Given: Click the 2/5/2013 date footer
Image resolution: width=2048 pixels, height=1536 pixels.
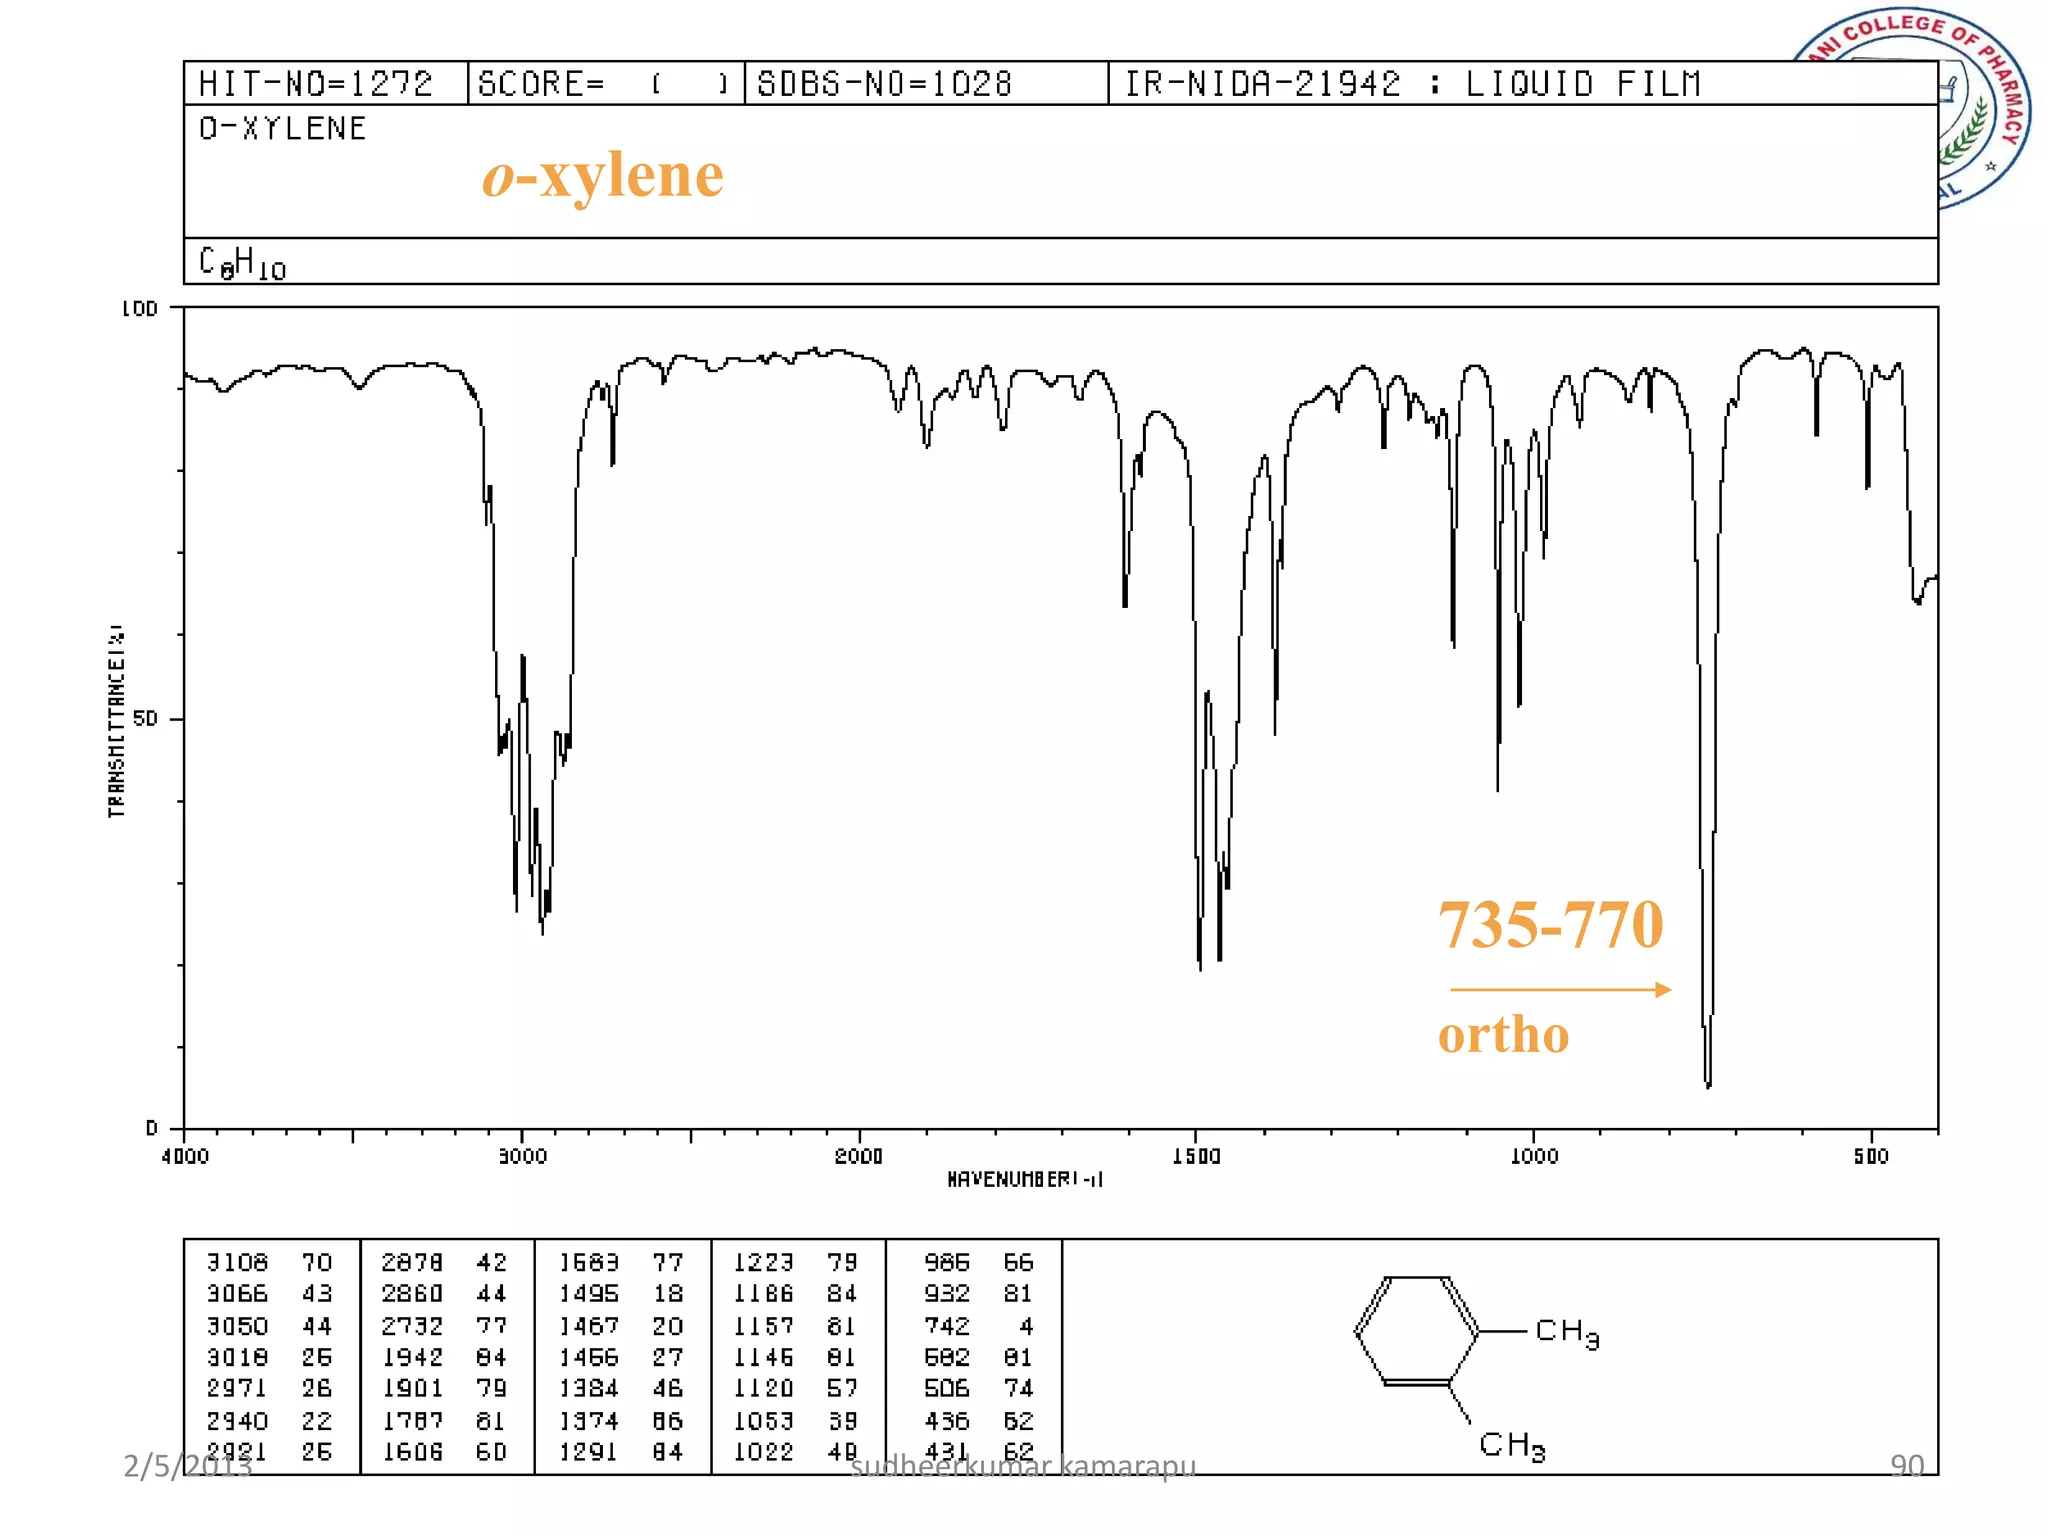Looking at the screenshot, I should pos(187,1466).
